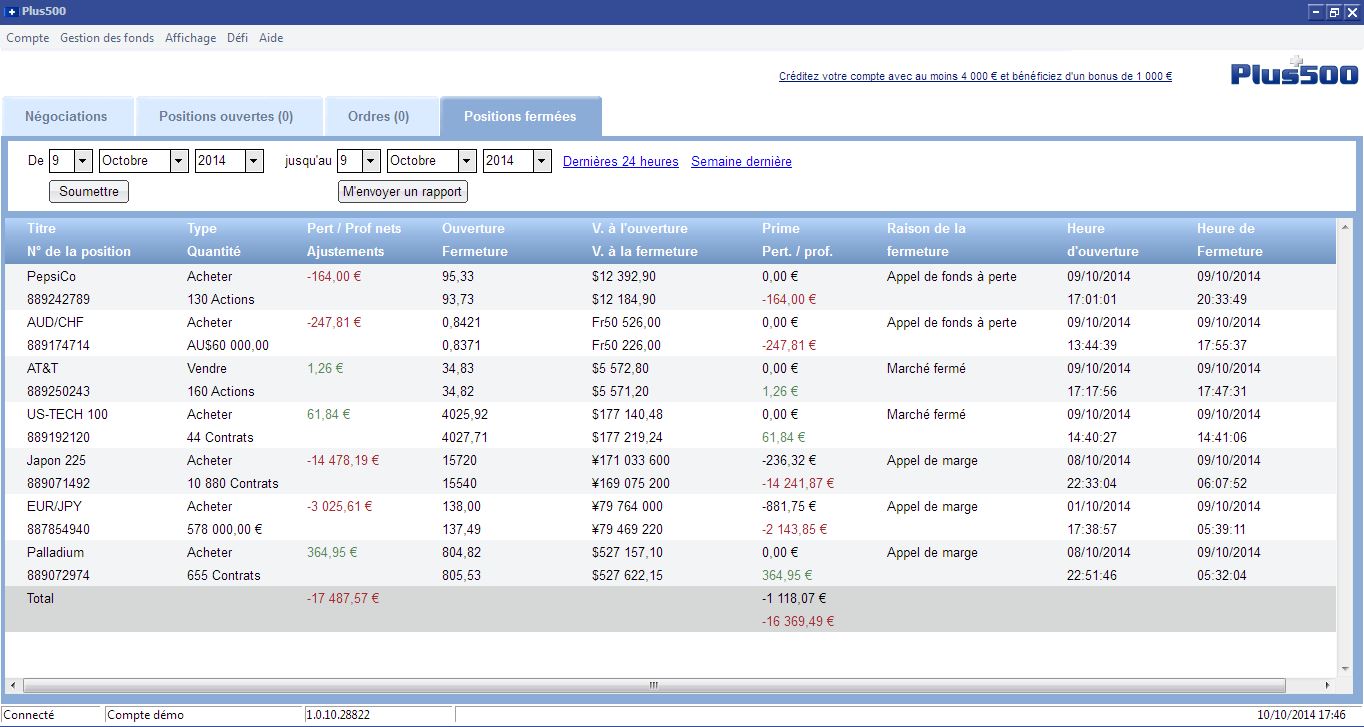Expand the end date year dropdown after 'jusqu'au'

pyautogui.click(x=542, y=161)
